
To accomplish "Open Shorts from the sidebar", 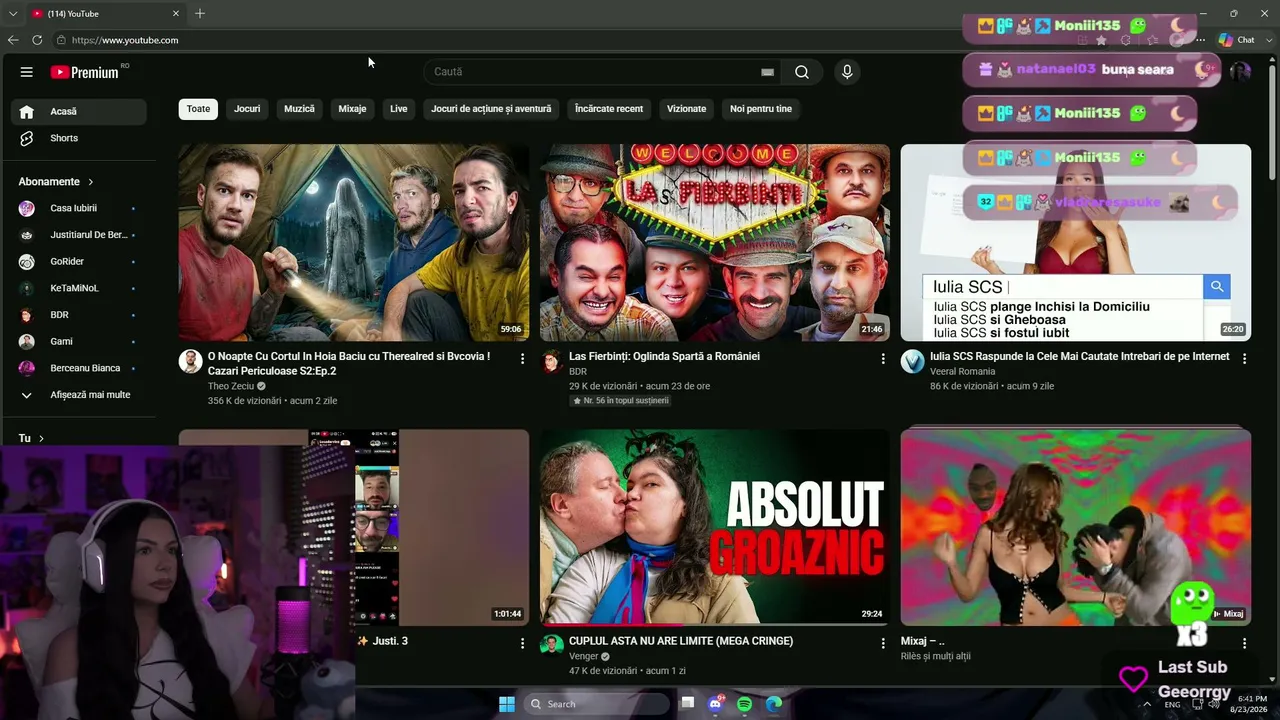I will 78,138.
